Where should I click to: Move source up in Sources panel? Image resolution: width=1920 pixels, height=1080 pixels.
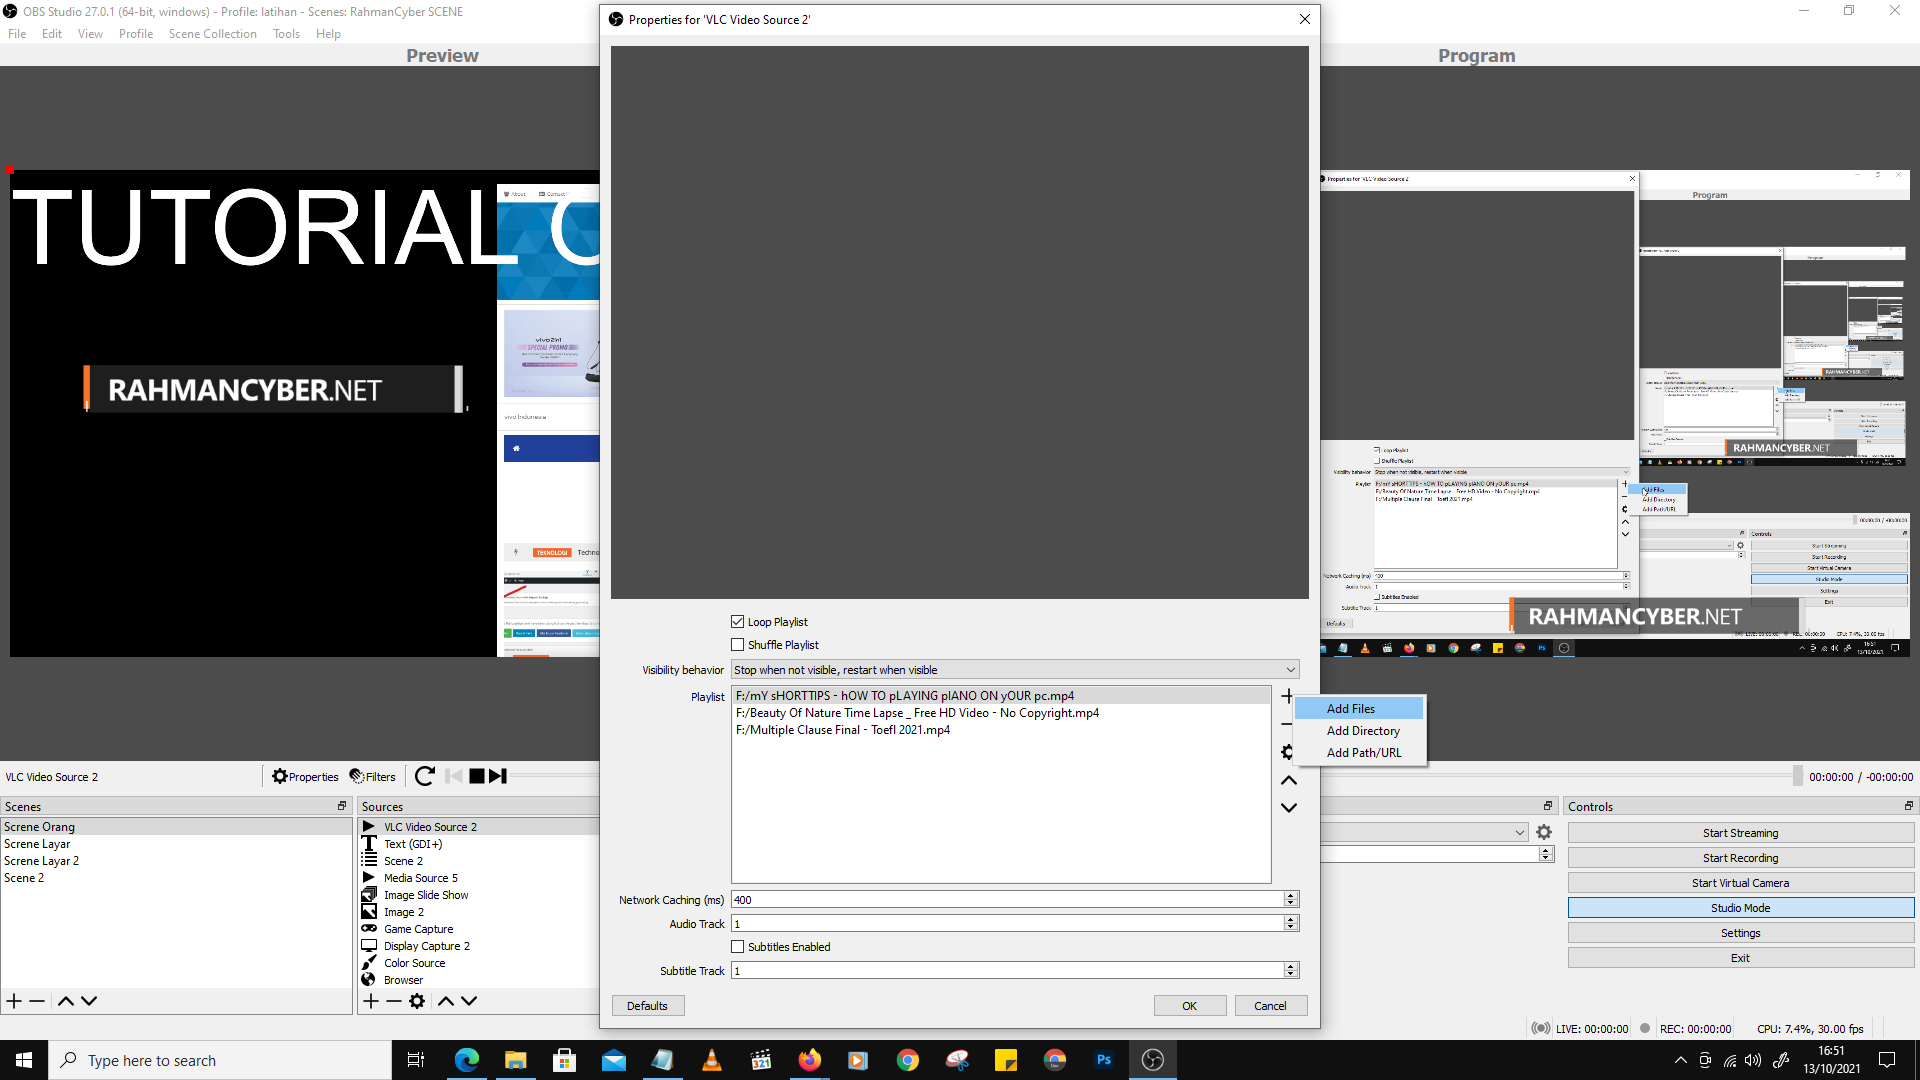tap(446, 1001)
